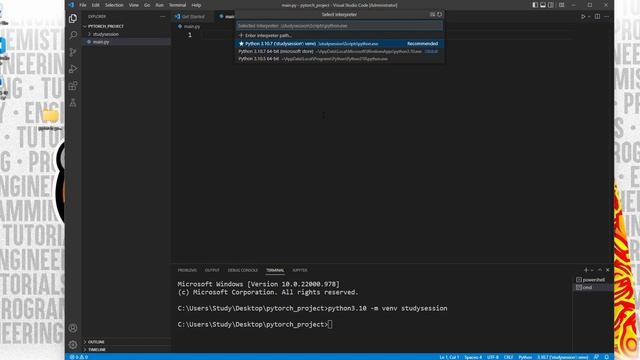Switch to the main.py editor tab
Viewport: 640px width, 360px height.
226,16
